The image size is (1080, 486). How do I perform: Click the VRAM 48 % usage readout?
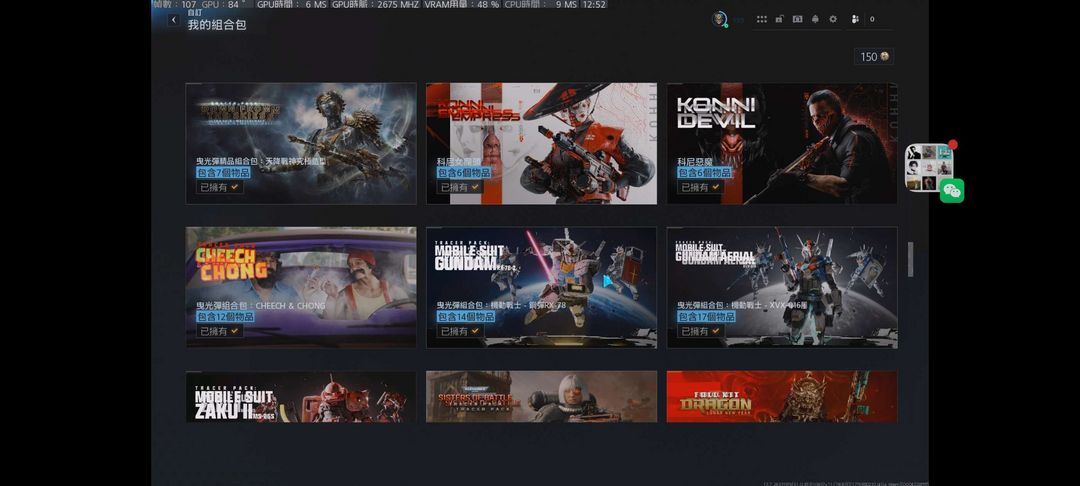[x=461, y=4]
